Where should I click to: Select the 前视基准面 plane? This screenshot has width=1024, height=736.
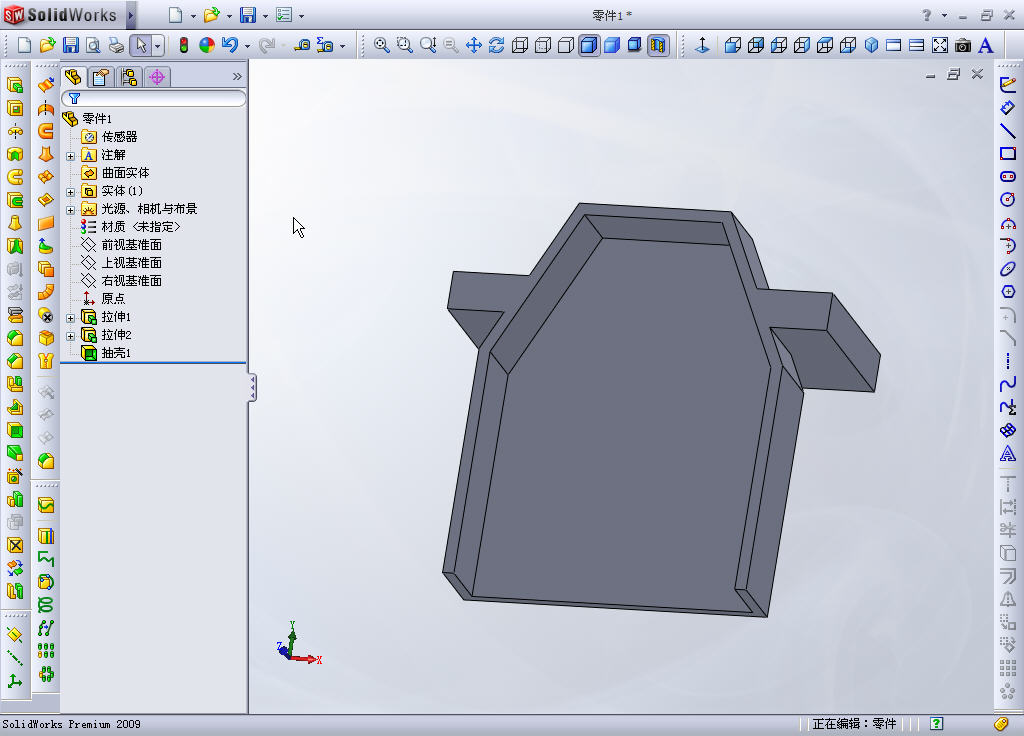coord(131,245)
